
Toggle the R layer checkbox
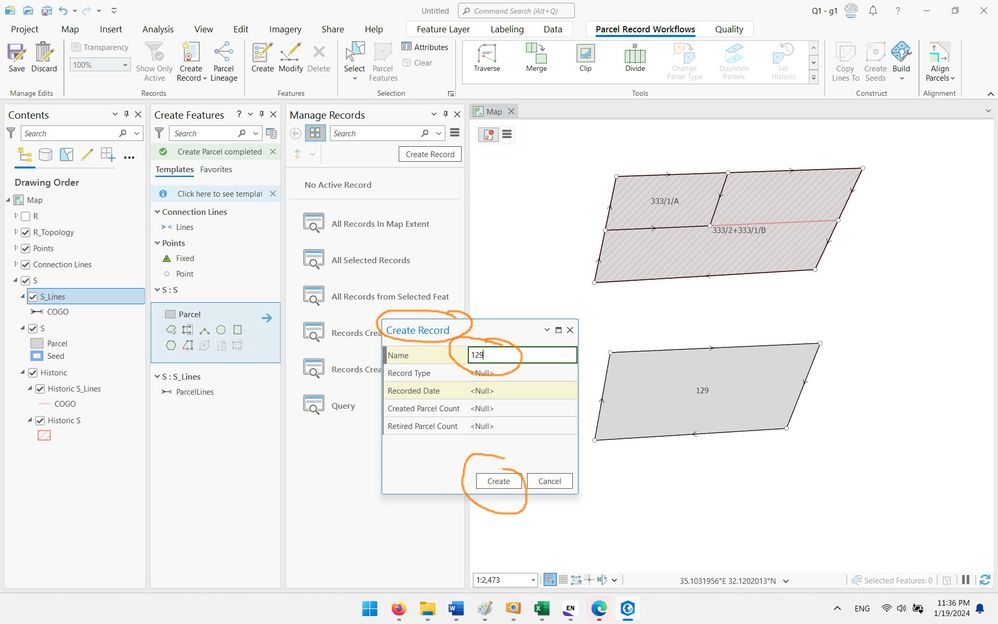pos(25,216)
